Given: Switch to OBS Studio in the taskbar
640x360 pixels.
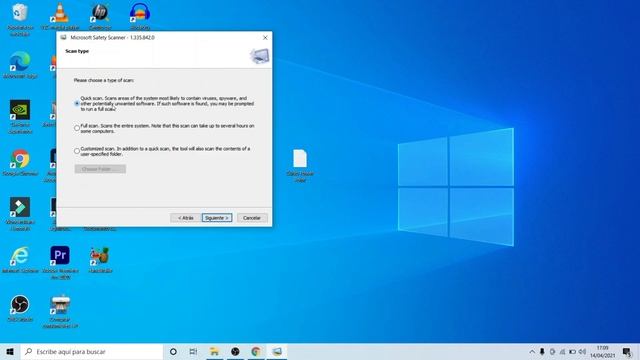Looking at the screenshot, I should coord(235,351).
